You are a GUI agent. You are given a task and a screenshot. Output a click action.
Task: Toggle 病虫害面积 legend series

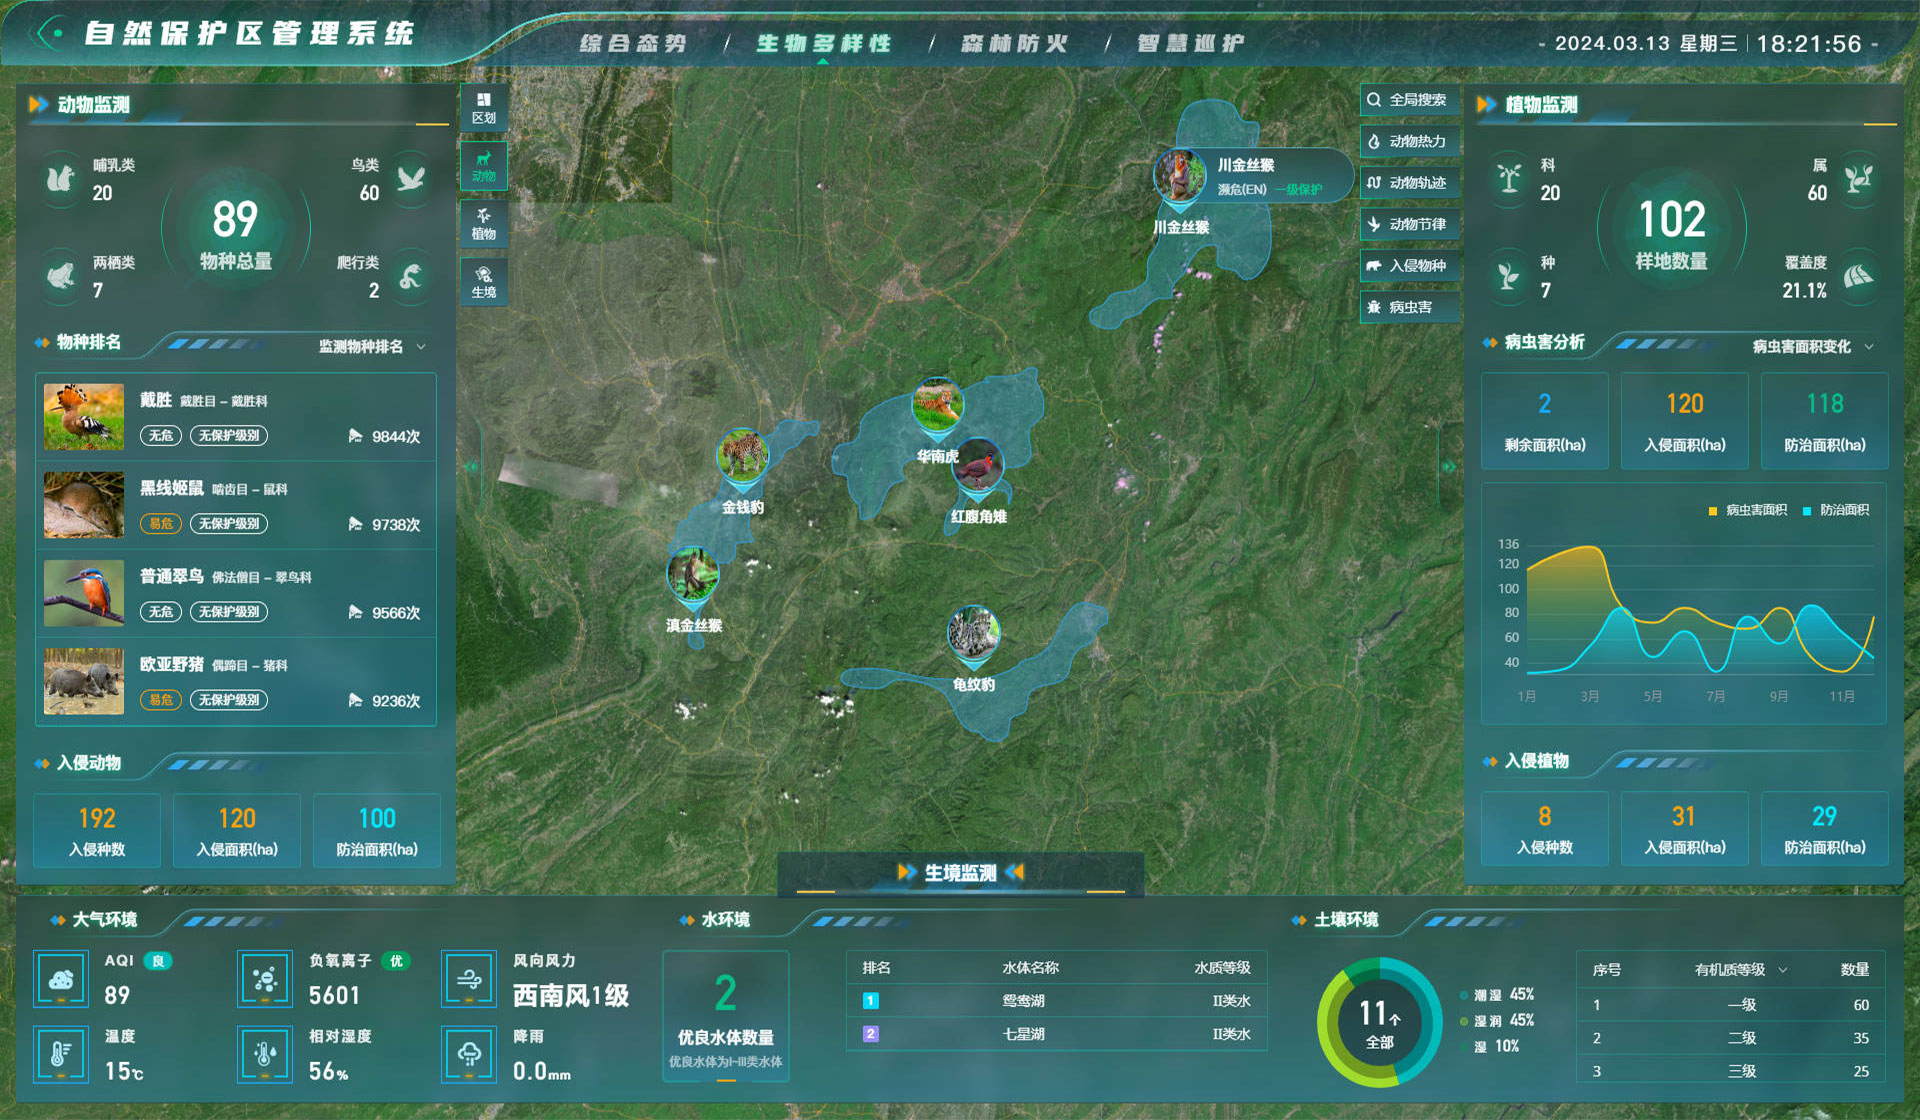pyautogui.click(x=1748, y=510)
